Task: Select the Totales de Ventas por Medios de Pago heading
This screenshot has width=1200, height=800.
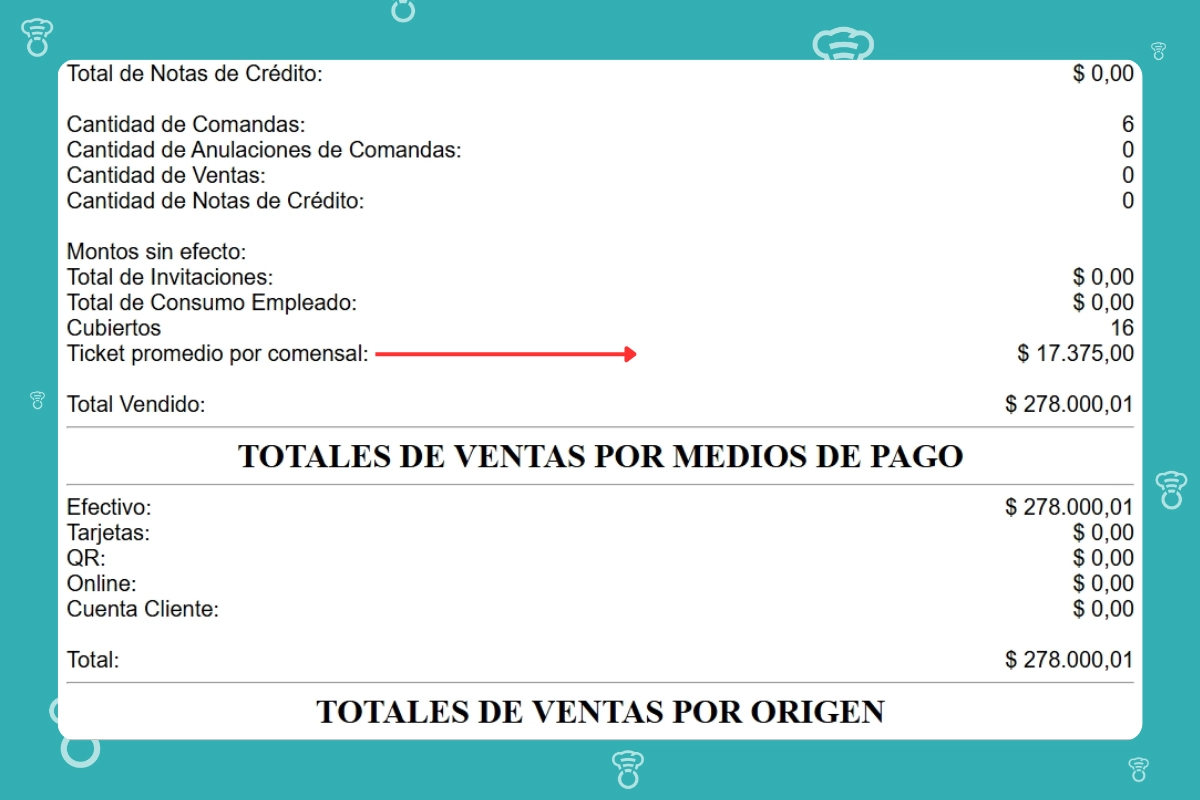Action: coord(600,456)
